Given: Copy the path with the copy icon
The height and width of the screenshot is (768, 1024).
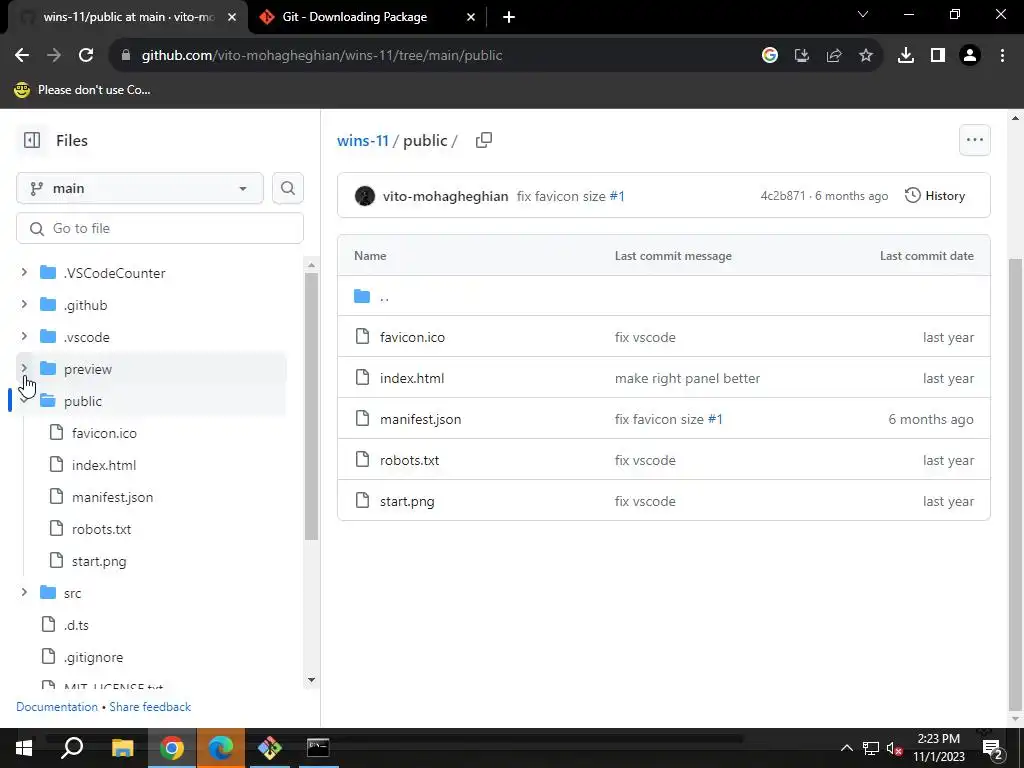Looking at the screenshot, I should (x=484, y=140).
